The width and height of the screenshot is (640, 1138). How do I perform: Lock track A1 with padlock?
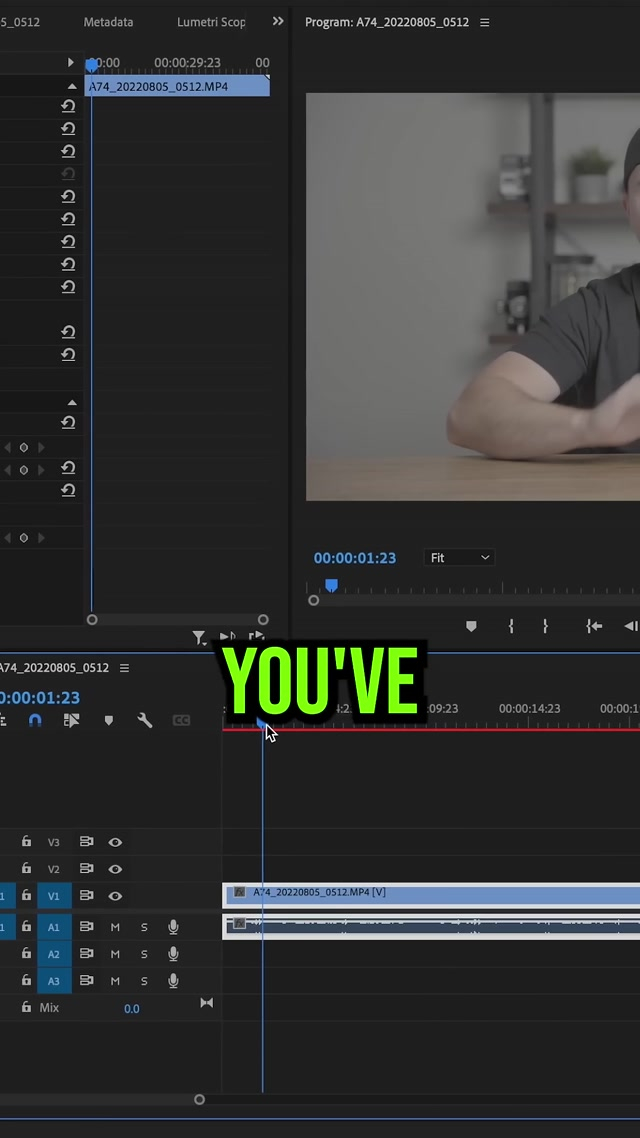click(x=26, y=926)
